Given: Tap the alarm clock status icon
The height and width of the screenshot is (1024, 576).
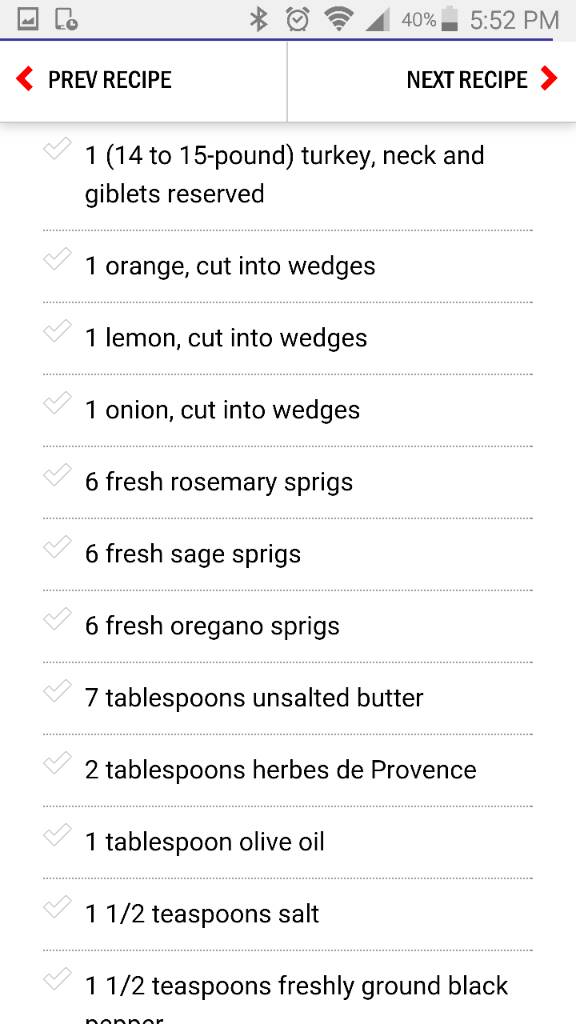Looking at the screenshot, I should coord(298,20).
